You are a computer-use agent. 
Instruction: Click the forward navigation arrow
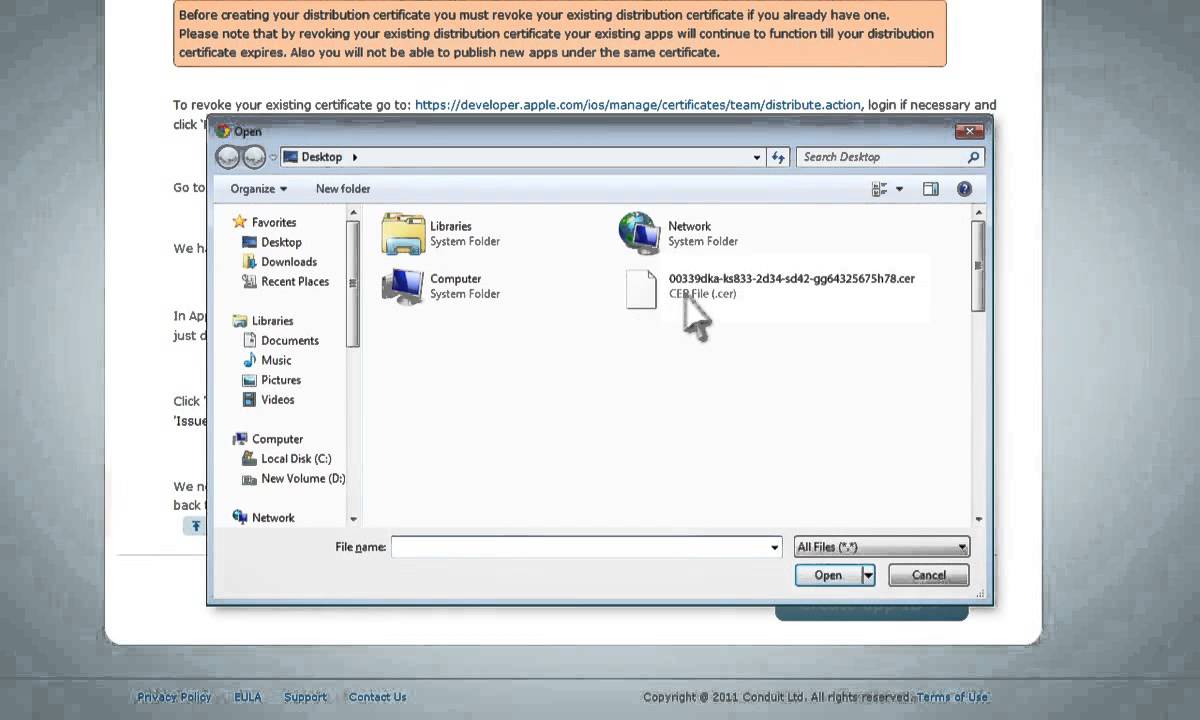(254, 157)
